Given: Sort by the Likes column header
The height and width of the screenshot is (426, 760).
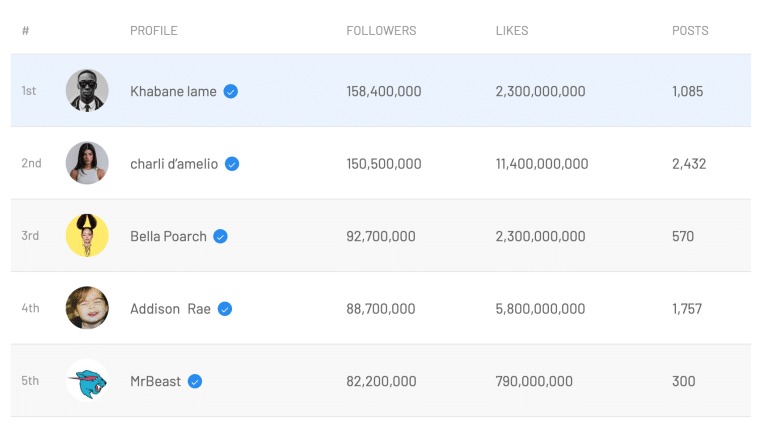Looking at the screenshot, I should (512, 31).
